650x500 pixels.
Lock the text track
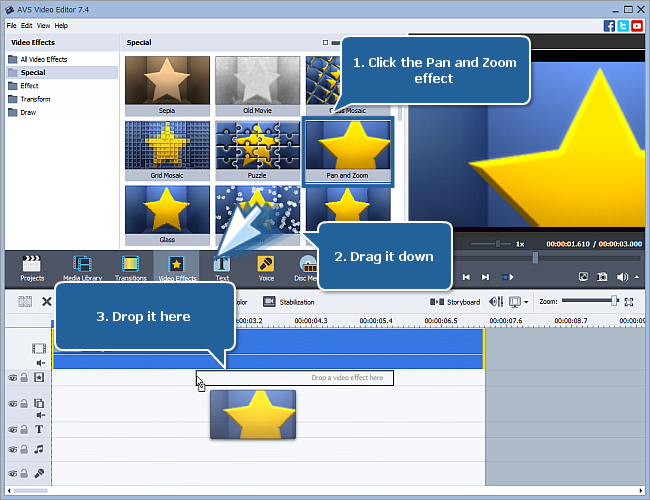point(24,429)
